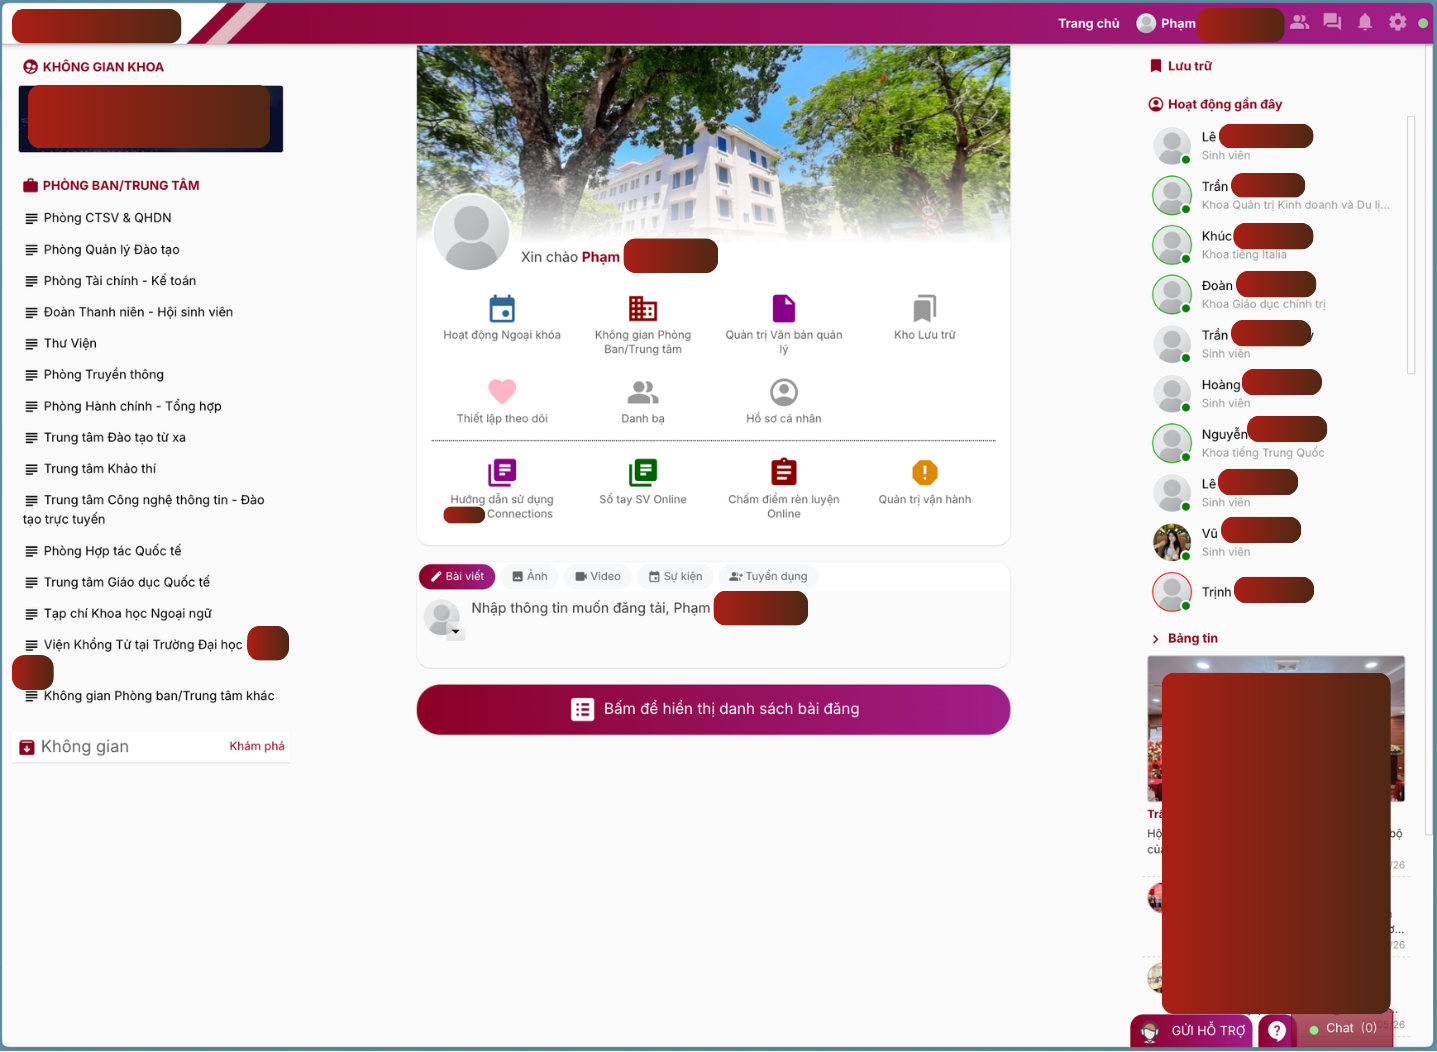The width and height of the screenshot is (1437, 1052).
Task: Open Trung tâm Đào tạo từ xa
Action: point(115,438)
